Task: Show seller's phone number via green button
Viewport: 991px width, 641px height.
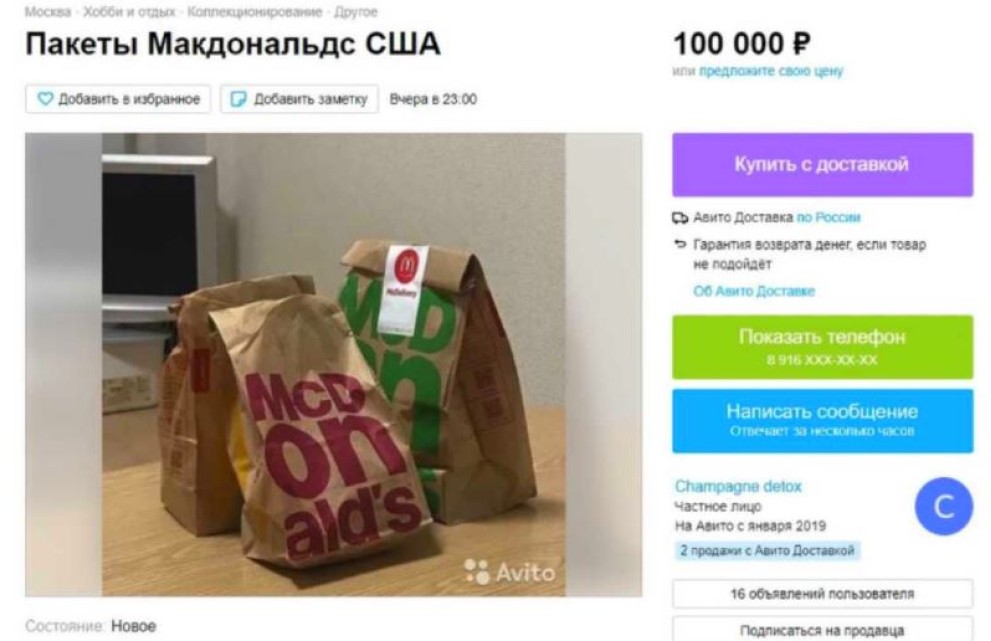Action: point(822,347)
